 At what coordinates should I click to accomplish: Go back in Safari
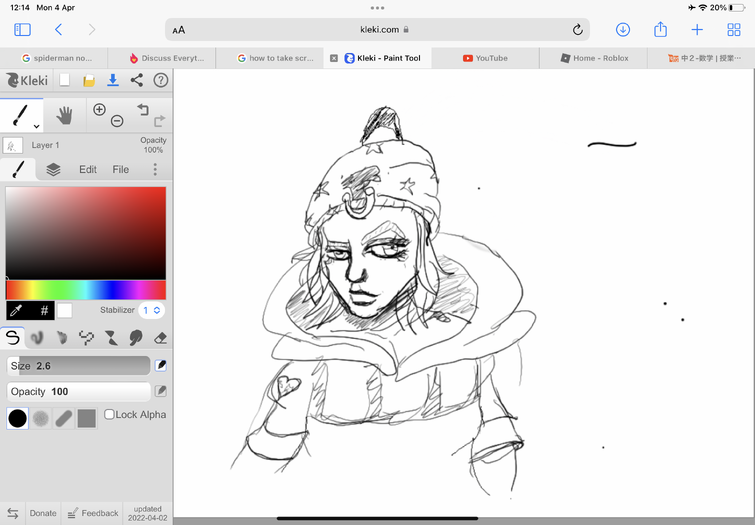(x=58, y=30)
